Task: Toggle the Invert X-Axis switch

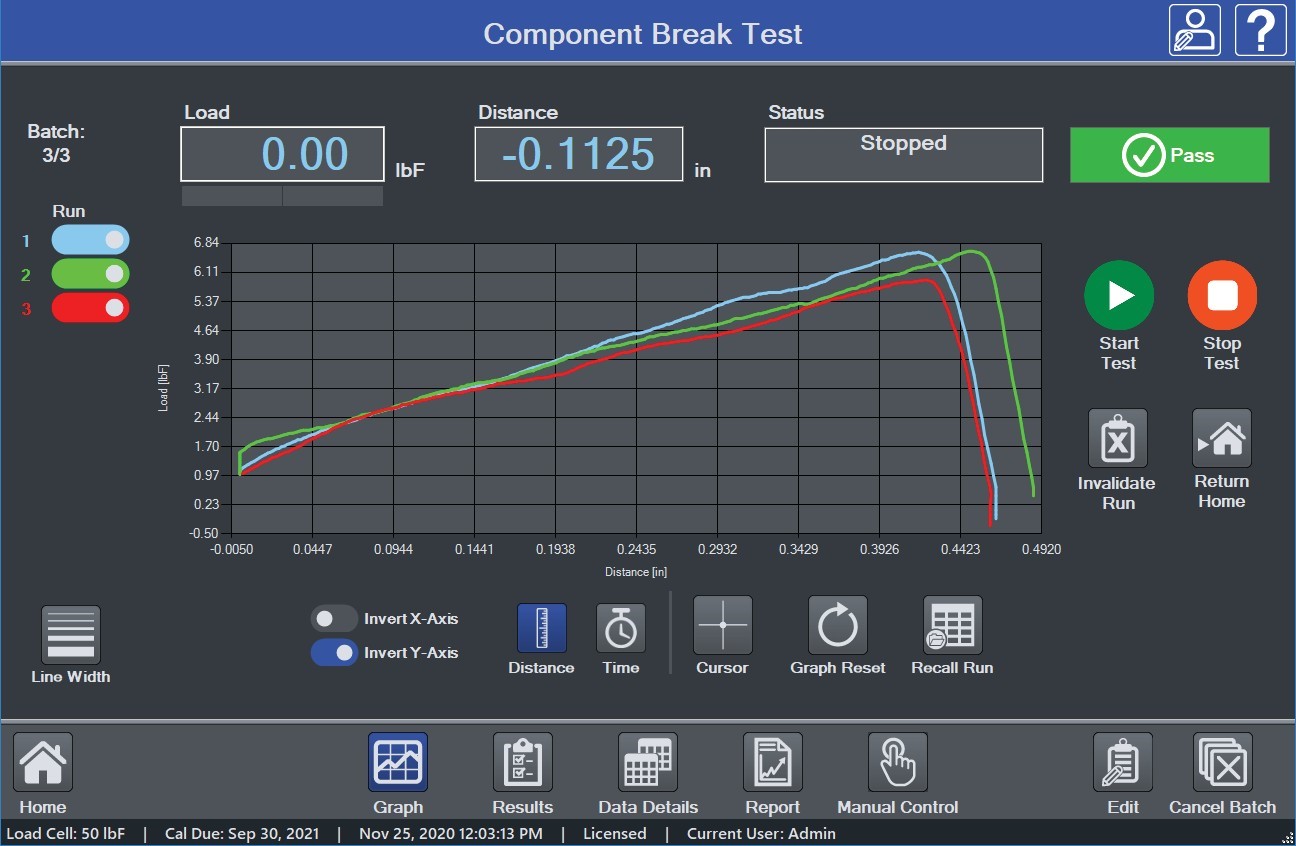Action: [334, 619]
